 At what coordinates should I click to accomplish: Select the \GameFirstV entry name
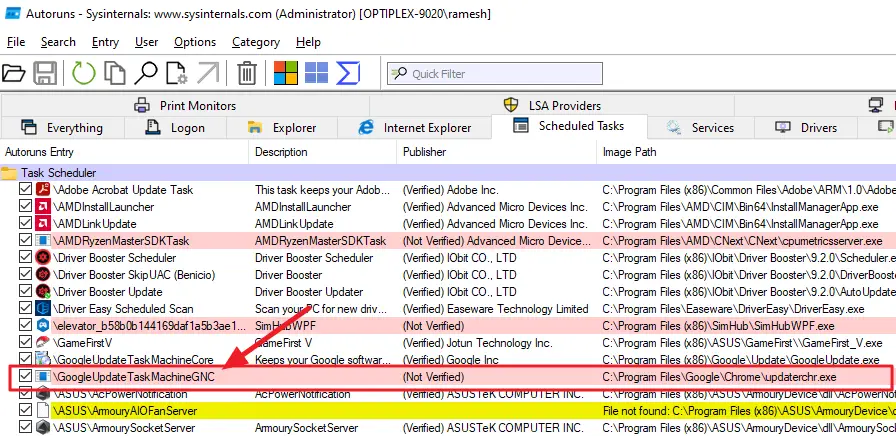(82, 343)
